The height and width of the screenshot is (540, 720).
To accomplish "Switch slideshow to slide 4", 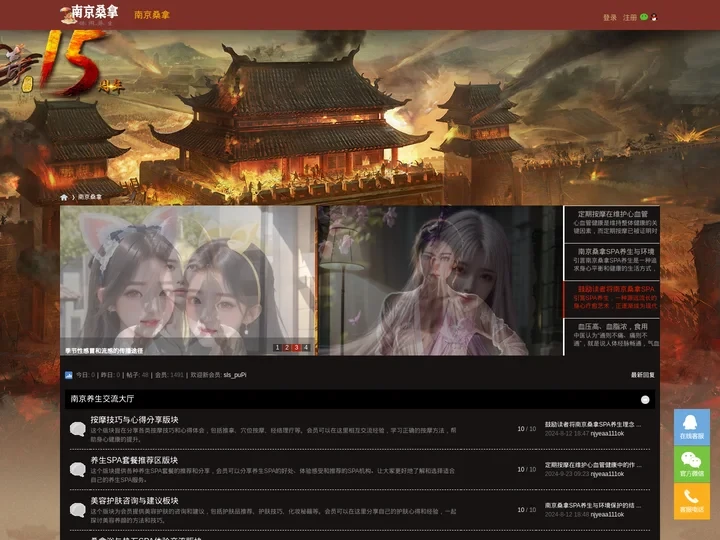I will coord(306,348).
